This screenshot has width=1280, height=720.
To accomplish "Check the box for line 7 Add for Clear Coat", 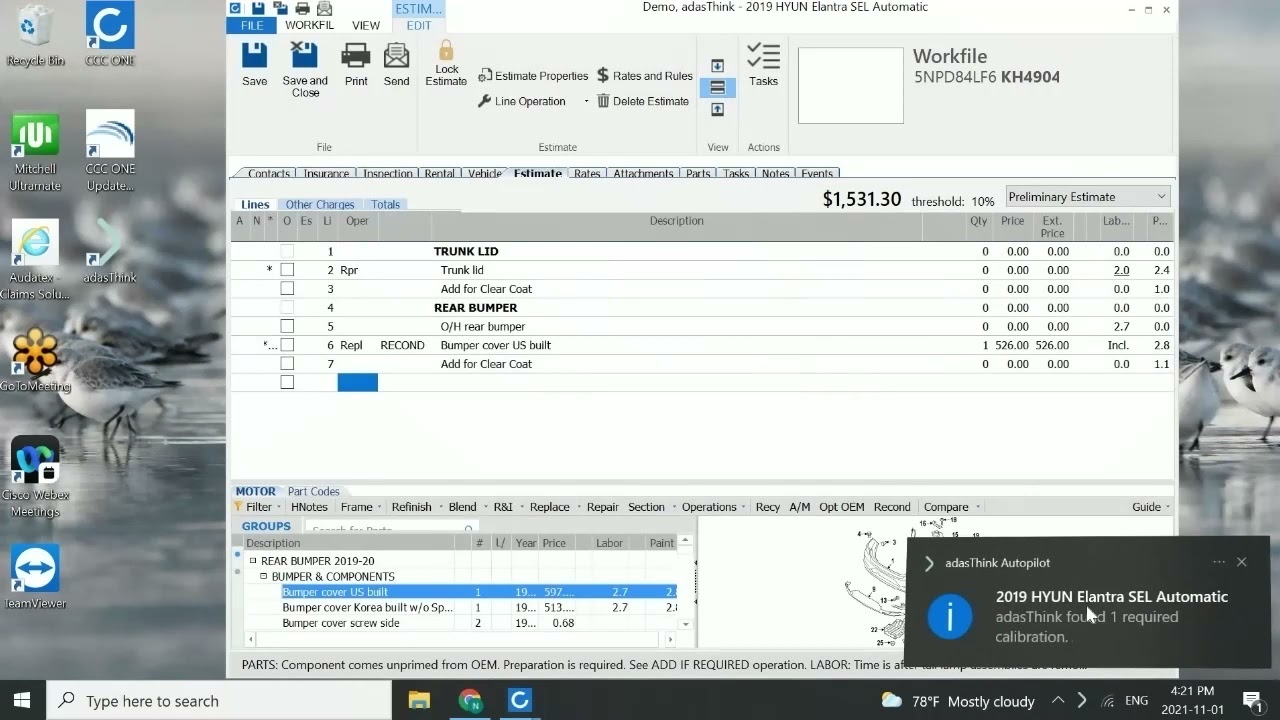I will click(287, 364).
